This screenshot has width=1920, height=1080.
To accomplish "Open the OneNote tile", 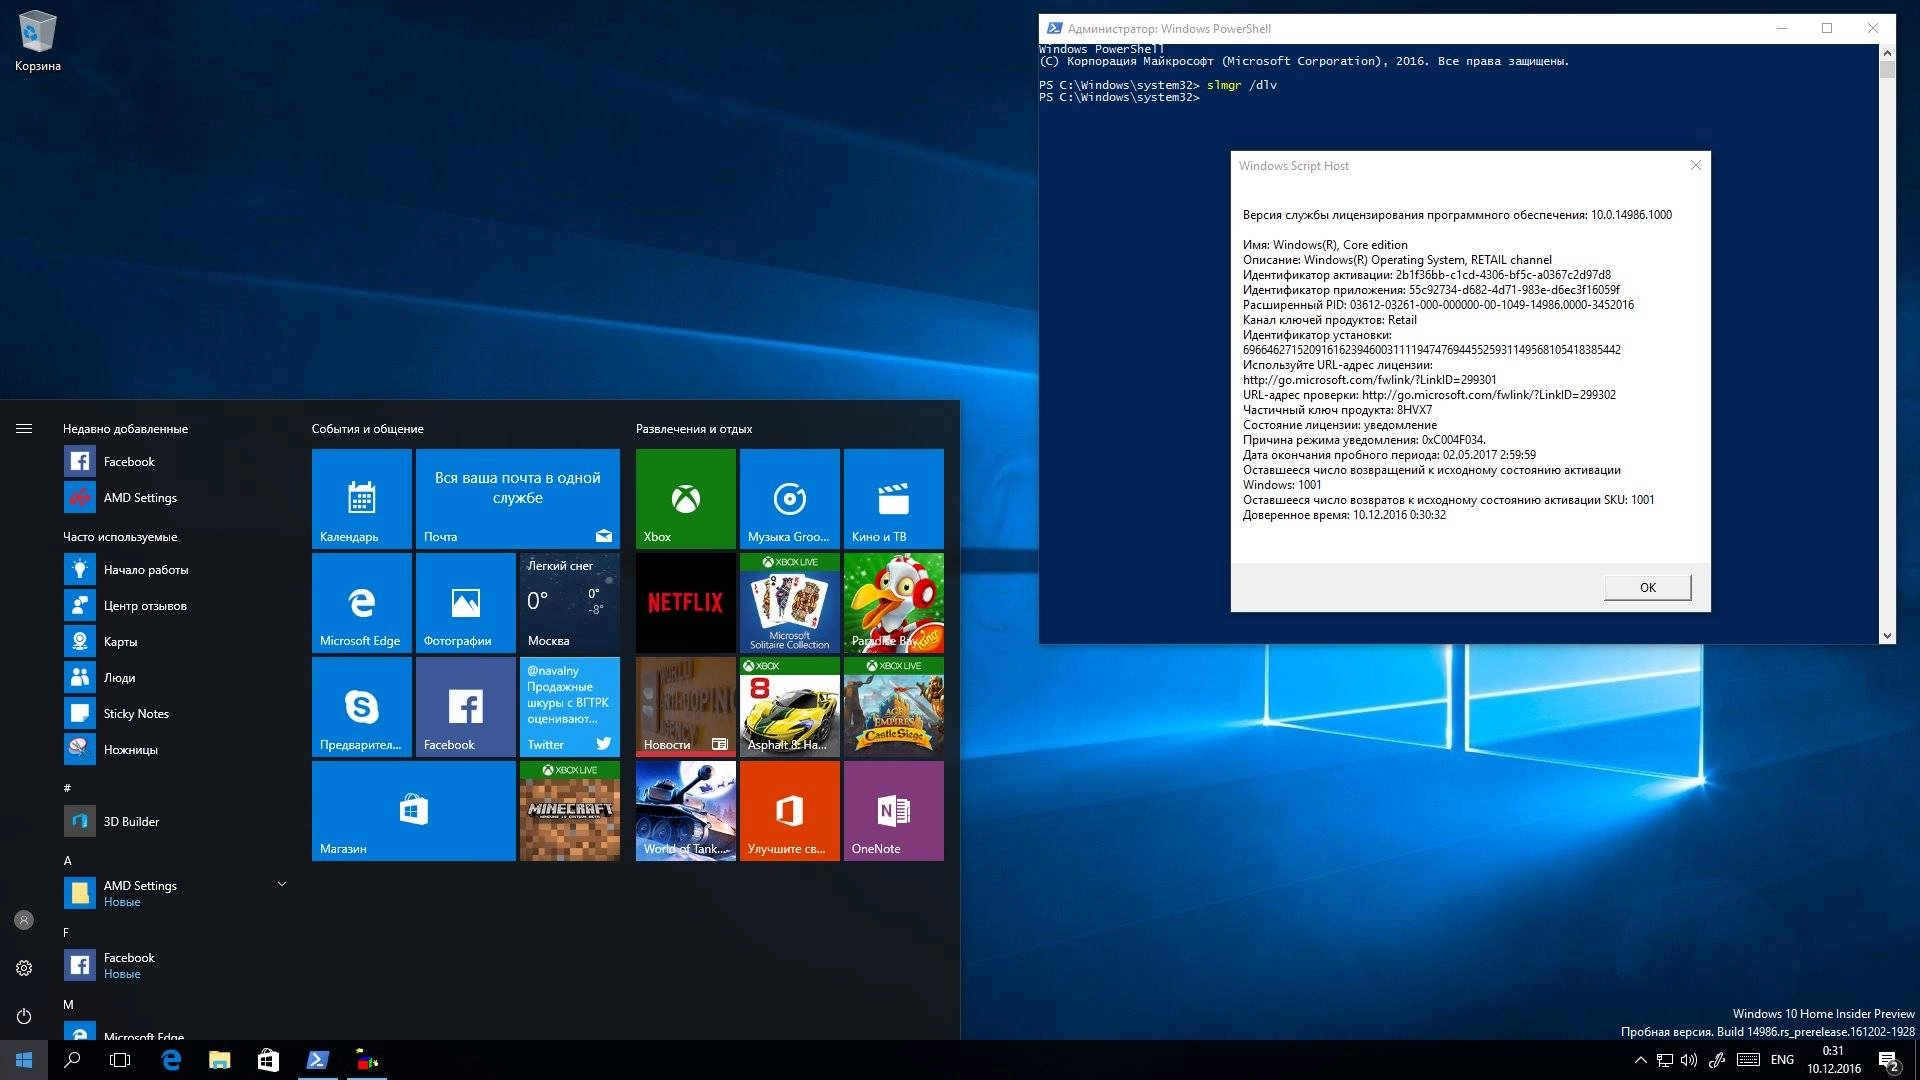I will pos(894,811).
